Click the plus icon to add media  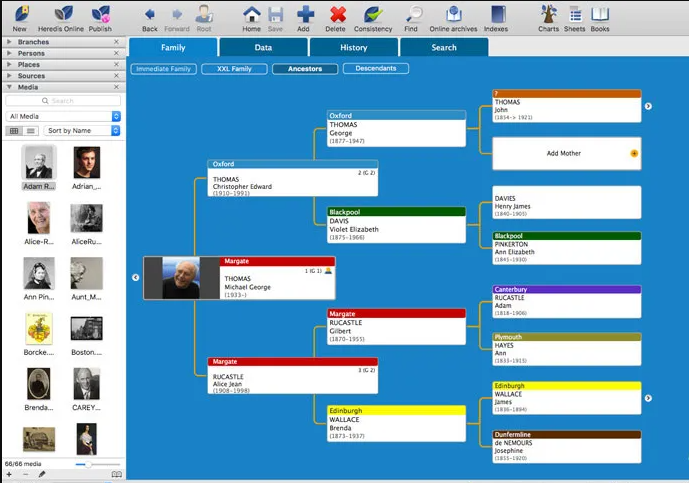9,474
